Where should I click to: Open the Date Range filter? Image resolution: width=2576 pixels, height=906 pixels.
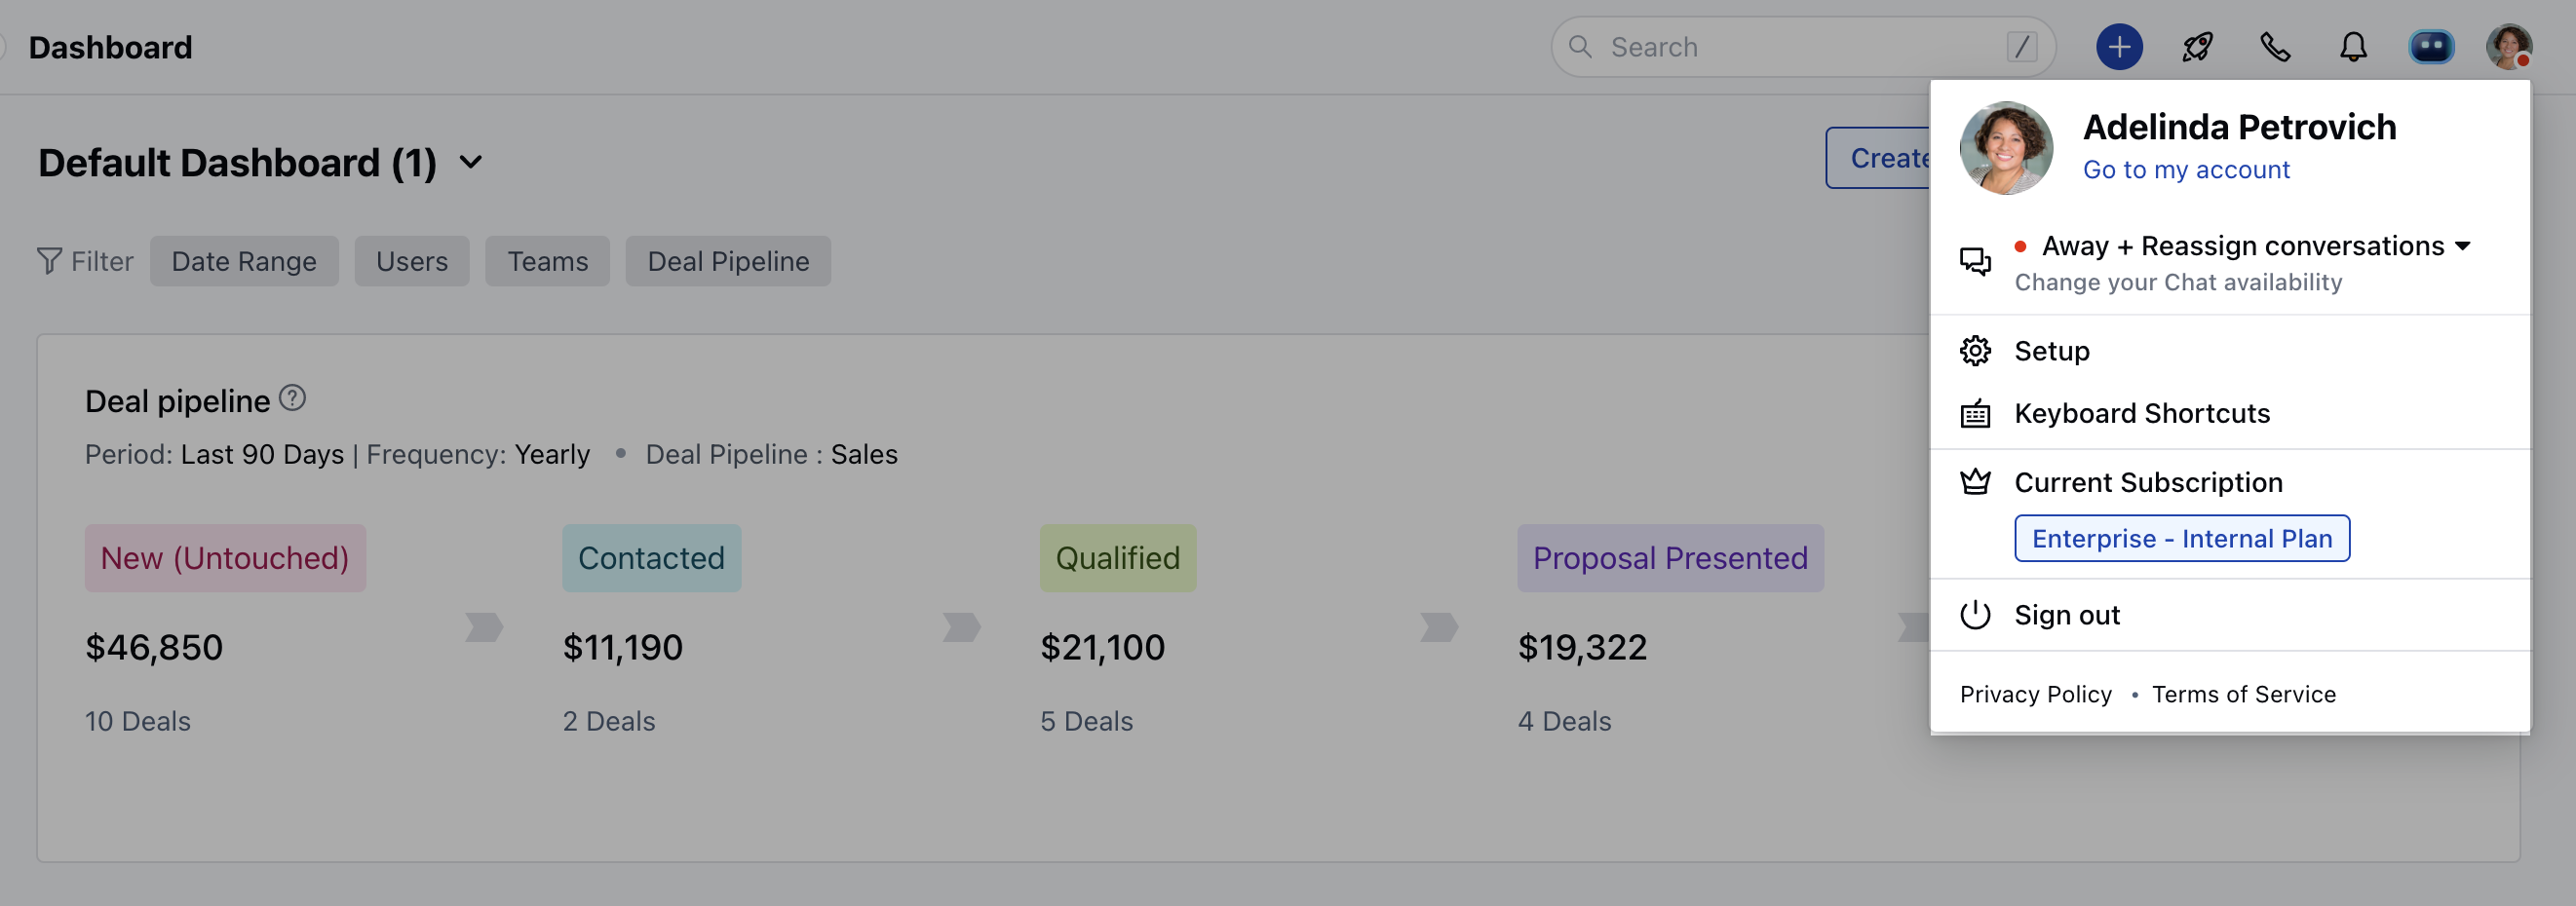(244, 261)
